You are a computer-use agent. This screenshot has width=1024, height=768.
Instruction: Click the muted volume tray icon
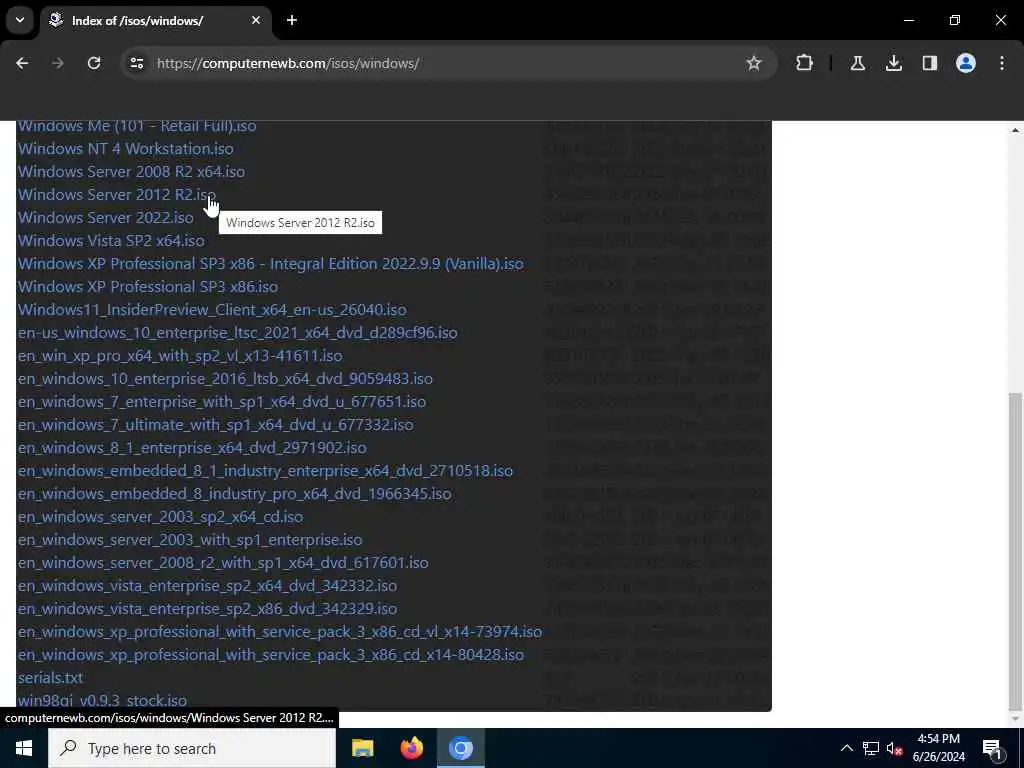pyautogui.click(x=894, y=748)
